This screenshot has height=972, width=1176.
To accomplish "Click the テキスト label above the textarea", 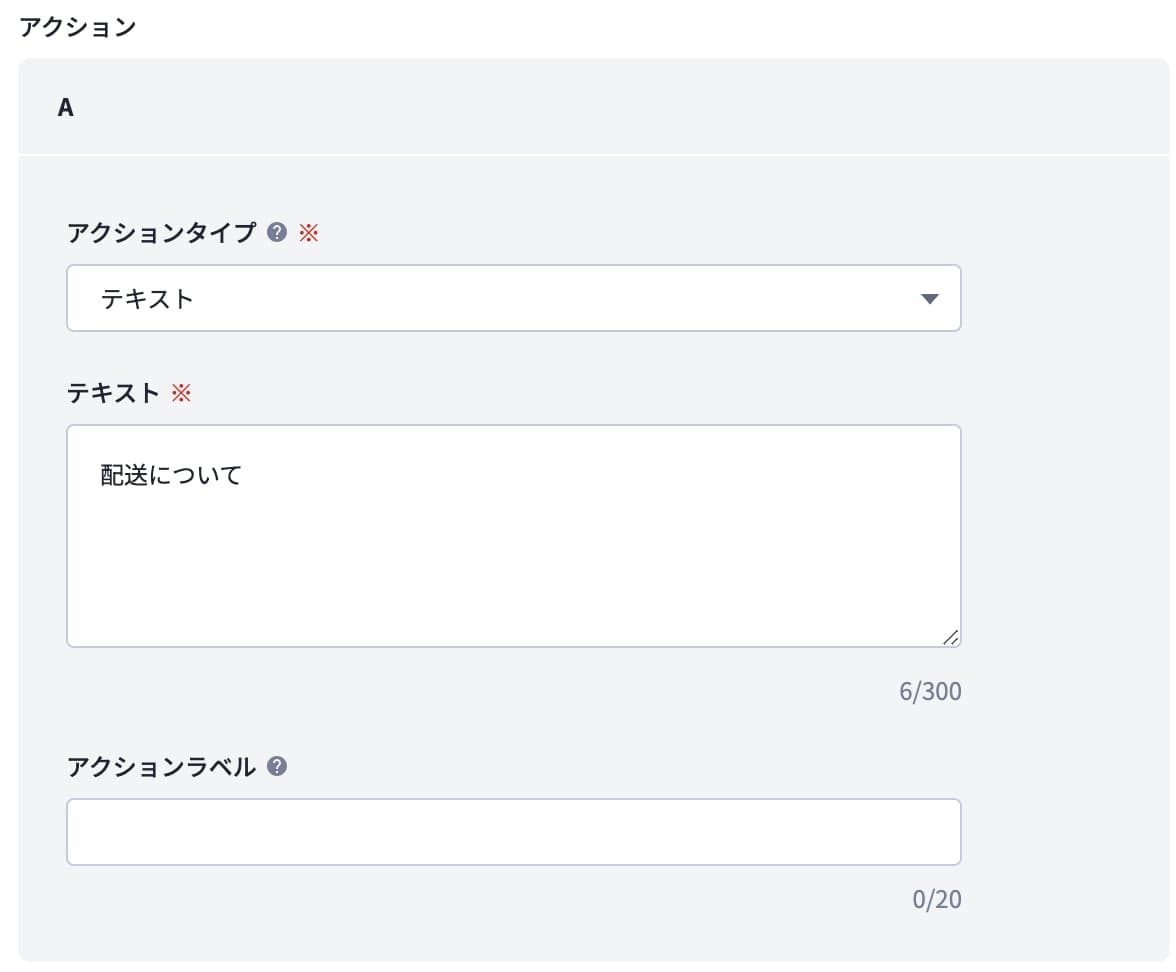I will pos(113,393).
